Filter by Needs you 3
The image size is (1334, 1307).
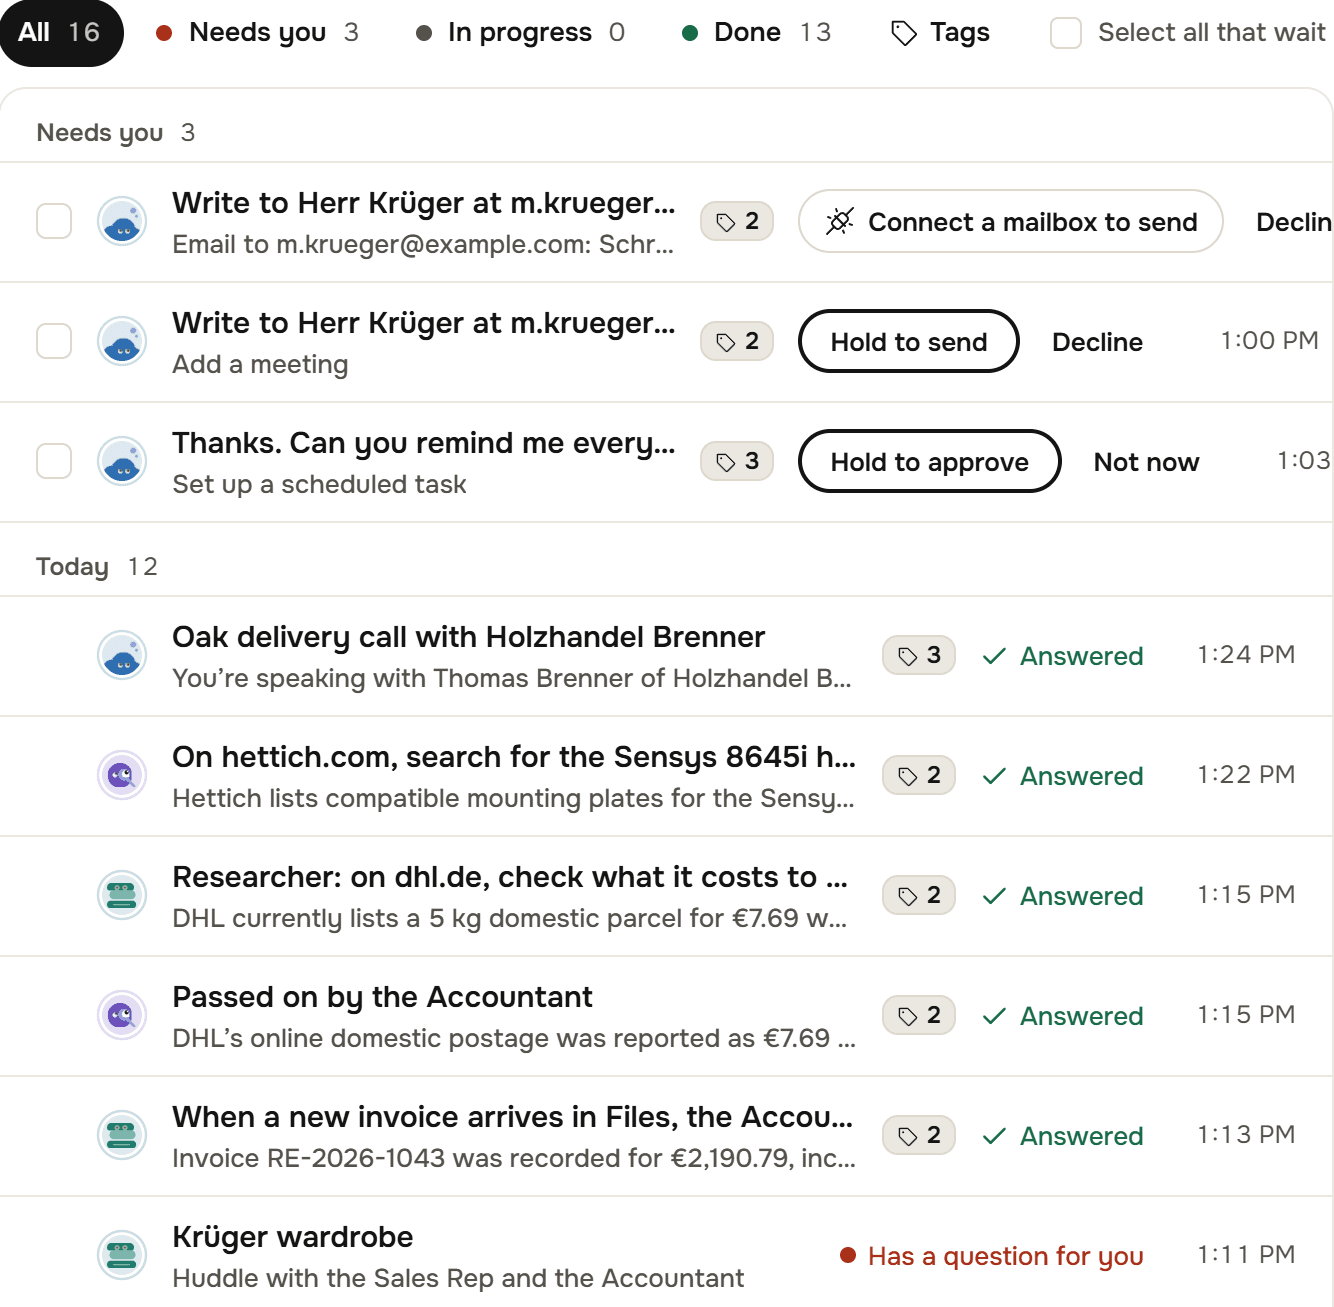point(258,33)
